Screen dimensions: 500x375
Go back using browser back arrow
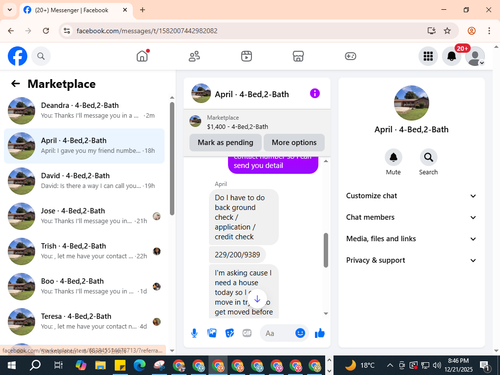(11, 31)
